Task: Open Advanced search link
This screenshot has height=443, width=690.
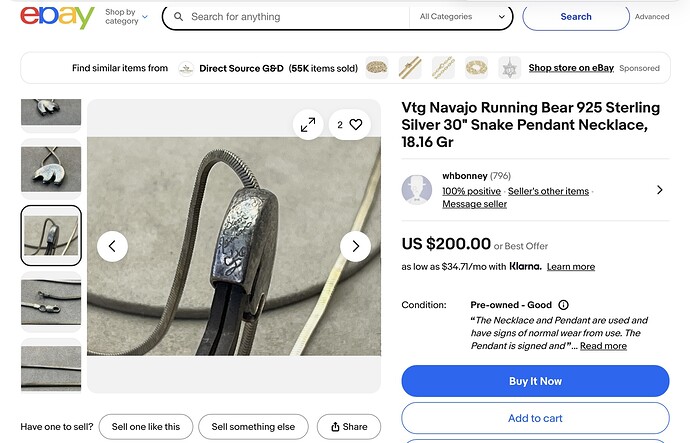Action: (652, 17)
